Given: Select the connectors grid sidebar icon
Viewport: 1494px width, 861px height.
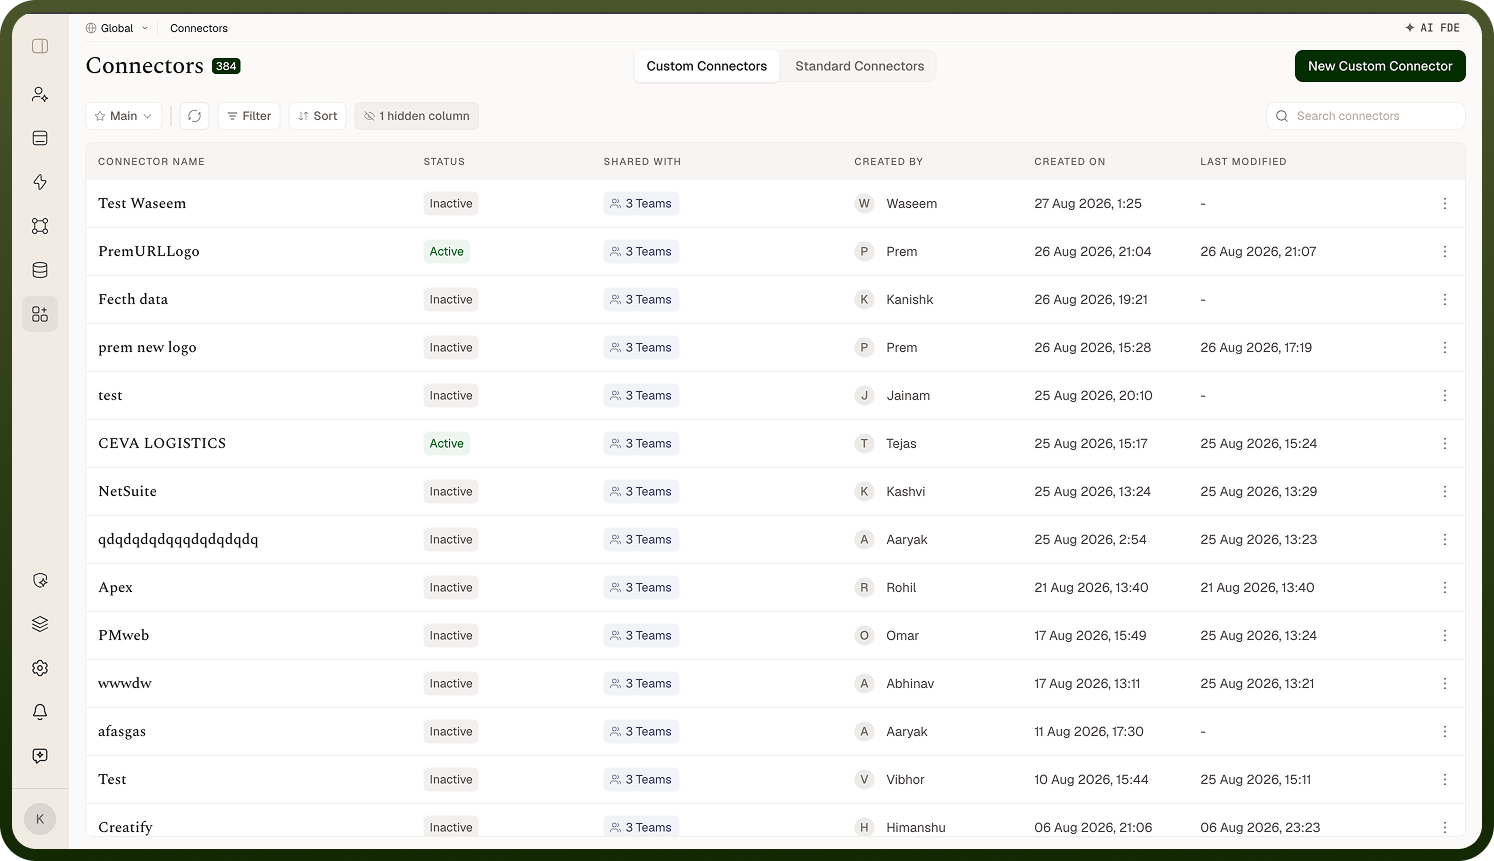Looking at the screenshot, I should tap(40, 314).
